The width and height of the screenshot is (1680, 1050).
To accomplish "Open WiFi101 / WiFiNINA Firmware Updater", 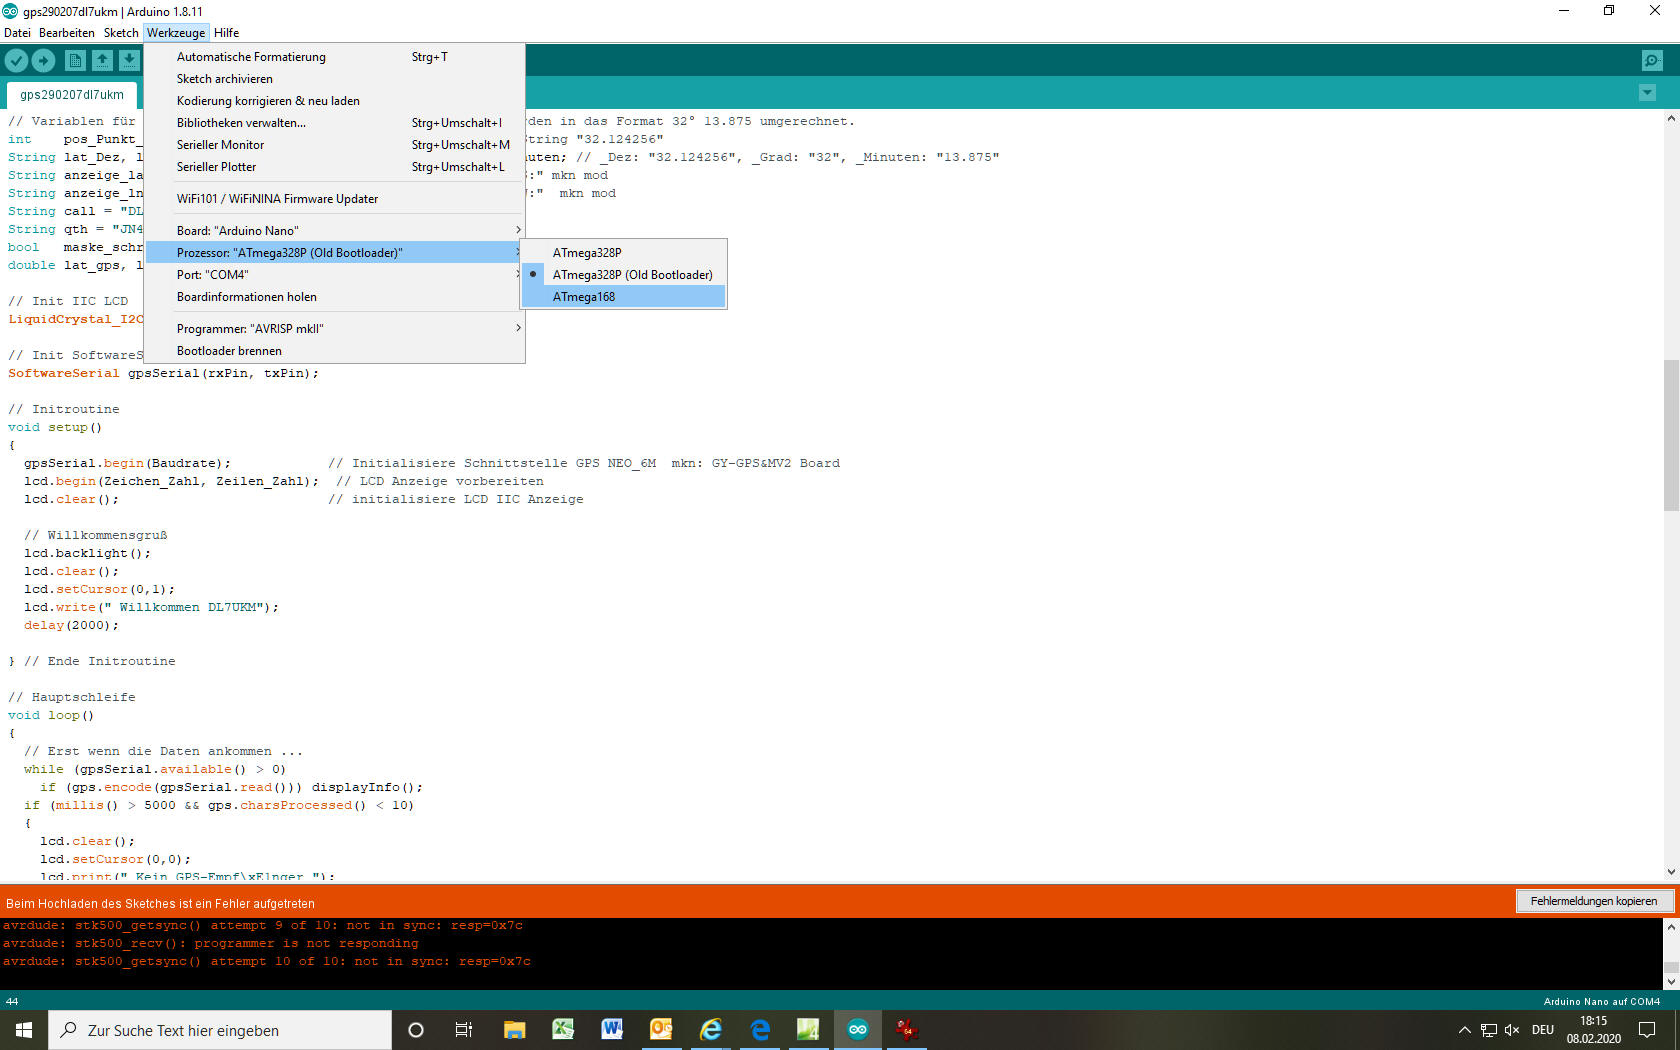I will (334, 199).
